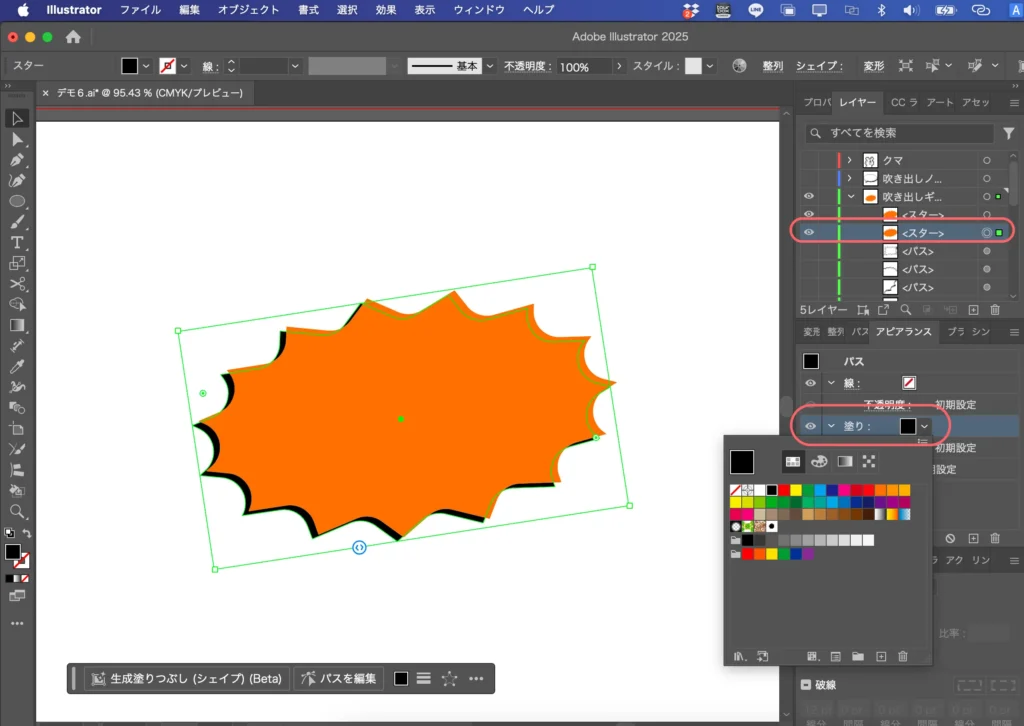The image size is (1024, 726).
Task: Click the すべてを検索 layer search field
Action: point(900,133)
